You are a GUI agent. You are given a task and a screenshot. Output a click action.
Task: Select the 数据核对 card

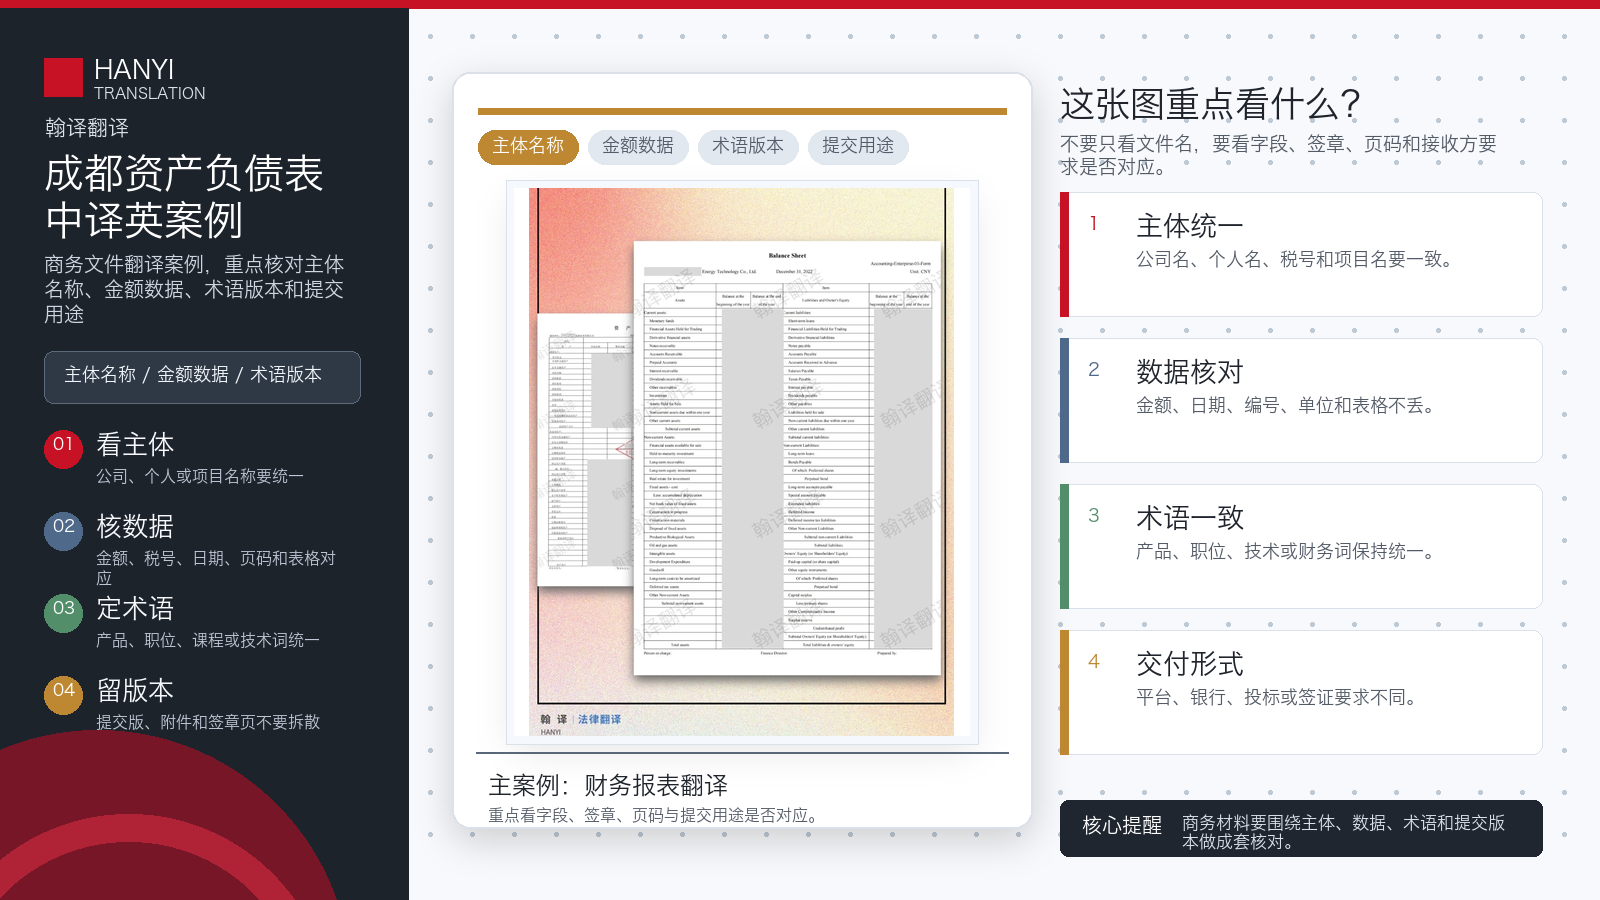click(x=1301, y=401)
